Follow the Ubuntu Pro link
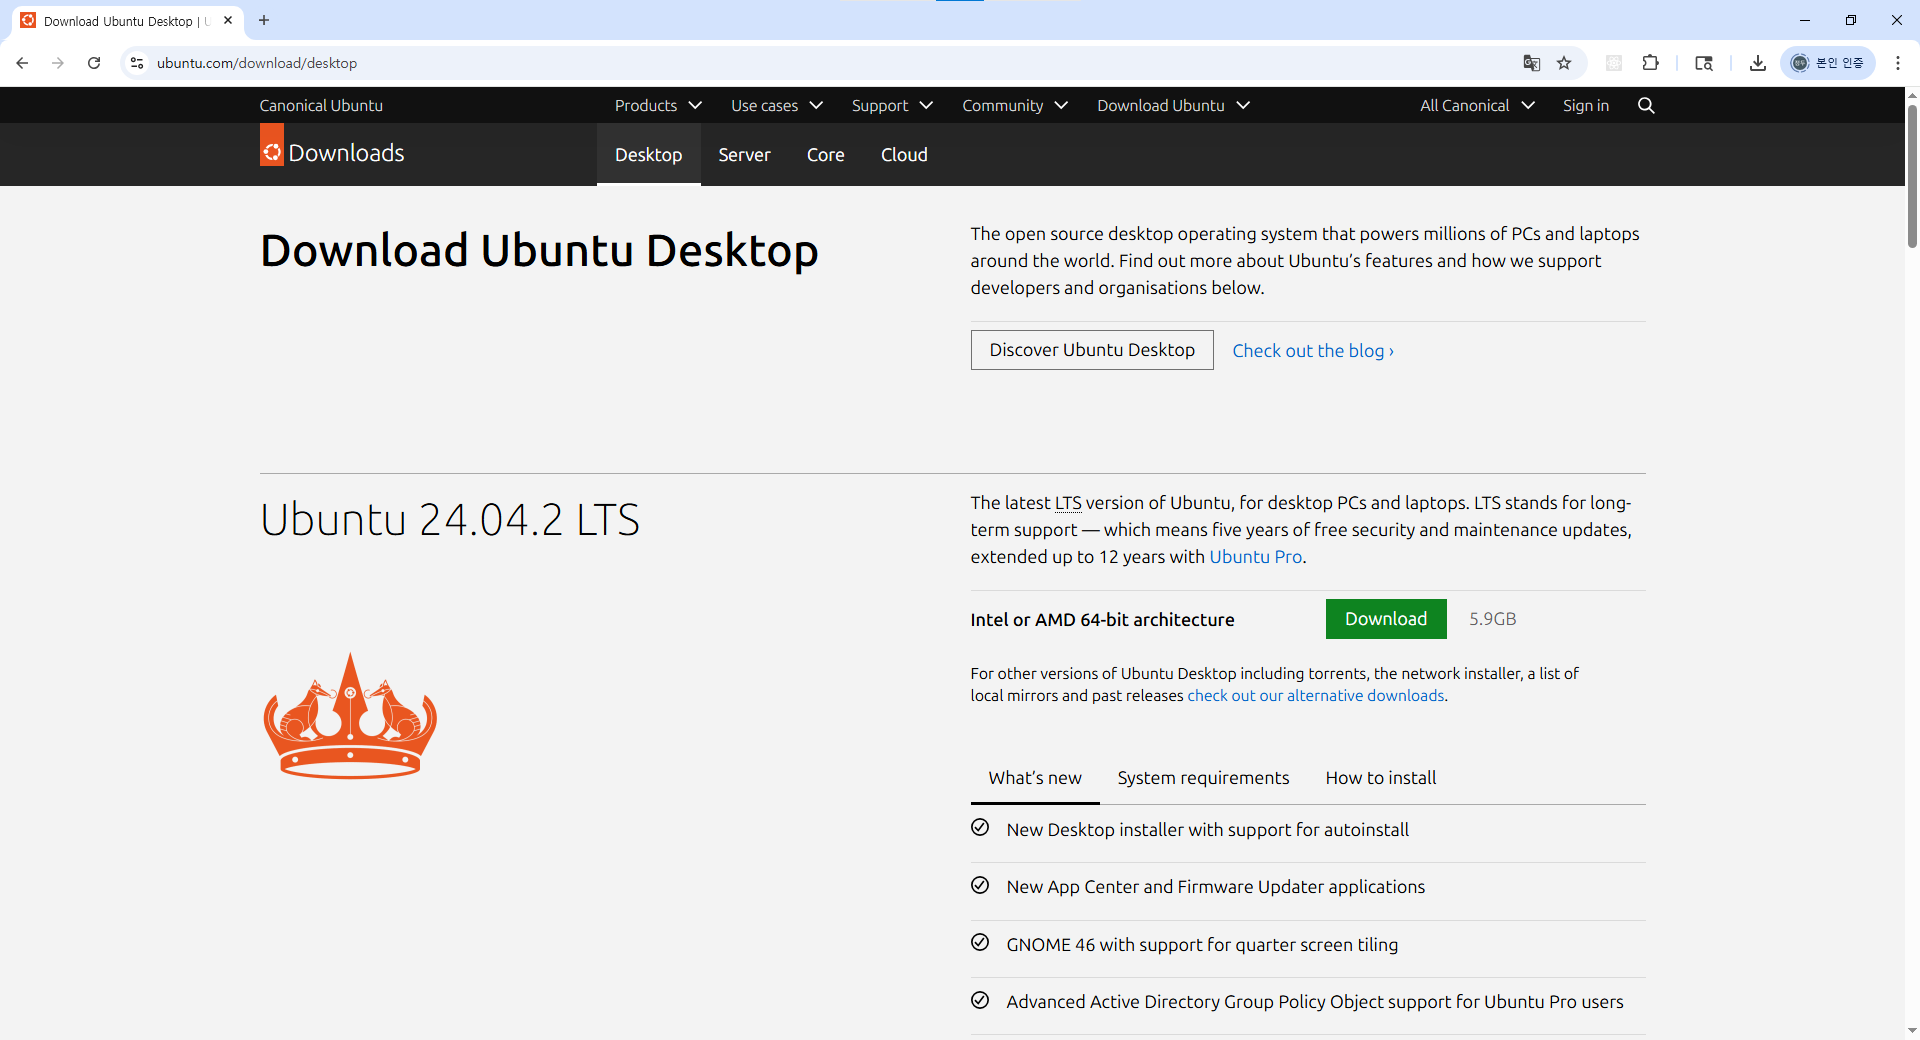 [1256, 557]
